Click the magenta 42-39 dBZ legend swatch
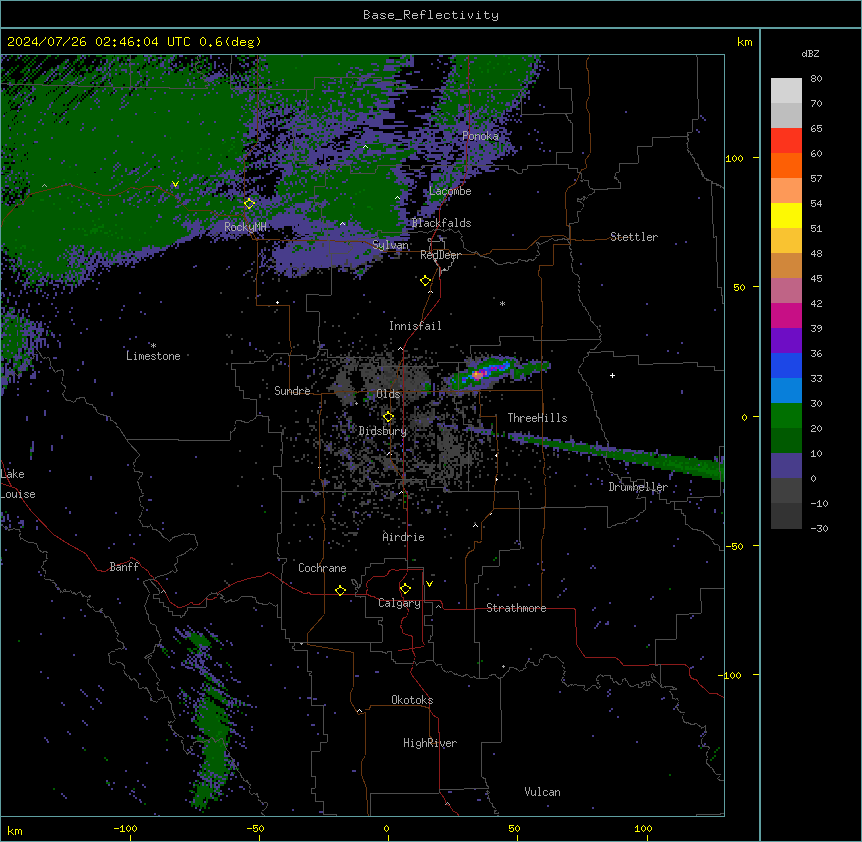Viewport: 862px width, 842px height. coord(786,315)
